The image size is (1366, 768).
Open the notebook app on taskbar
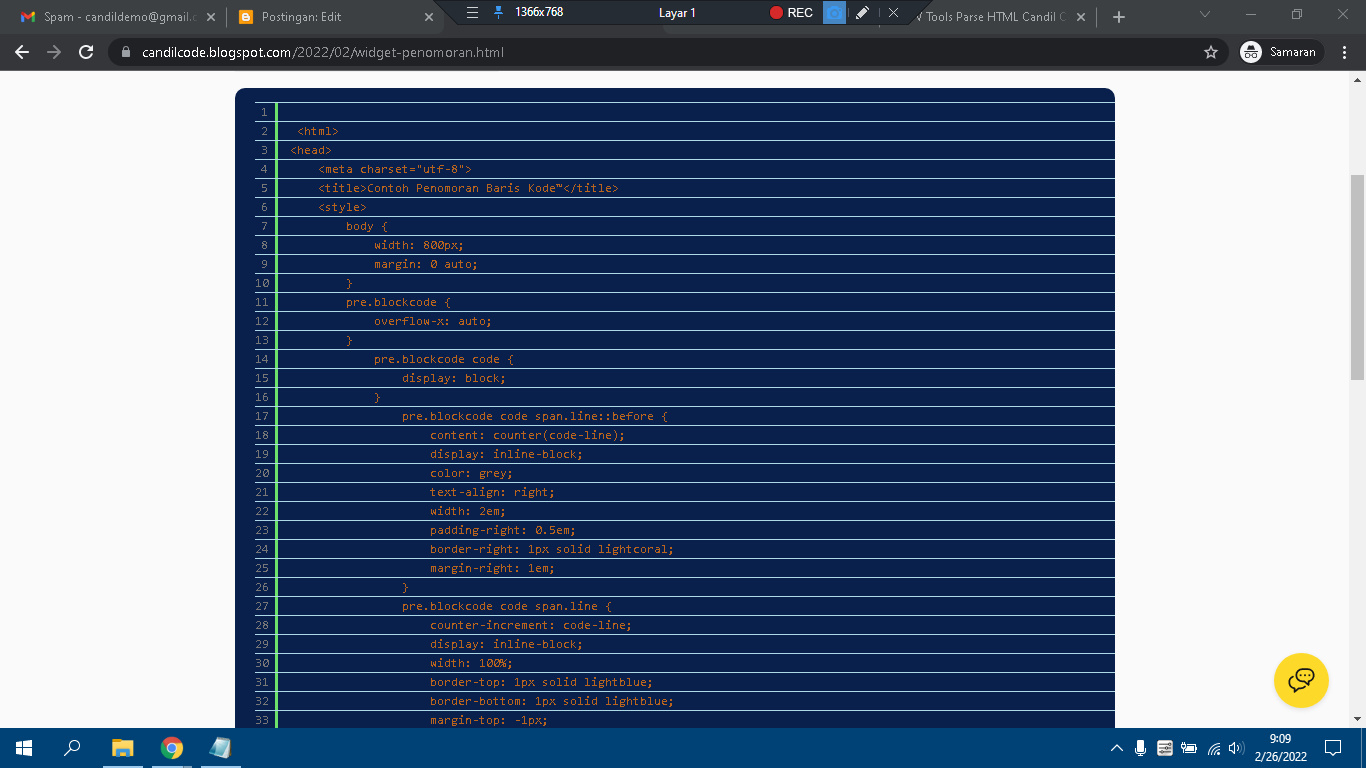[x=221, y=748]
